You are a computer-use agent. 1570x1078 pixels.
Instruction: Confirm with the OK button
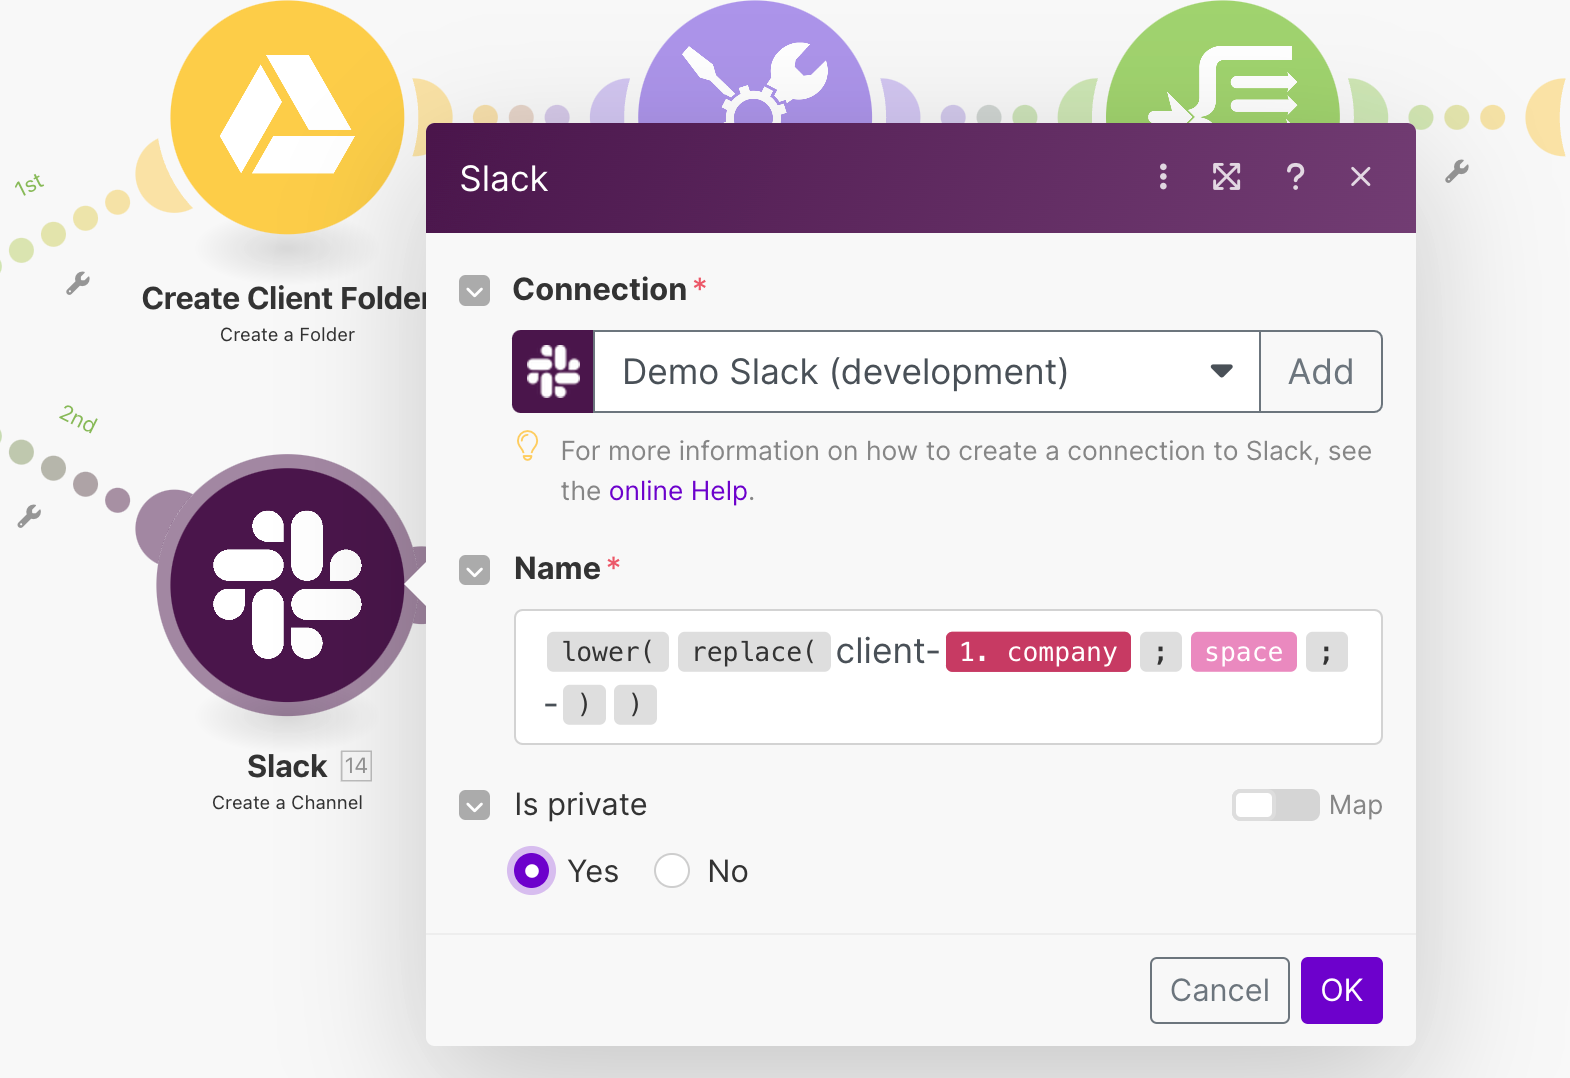coord(1341,990)
